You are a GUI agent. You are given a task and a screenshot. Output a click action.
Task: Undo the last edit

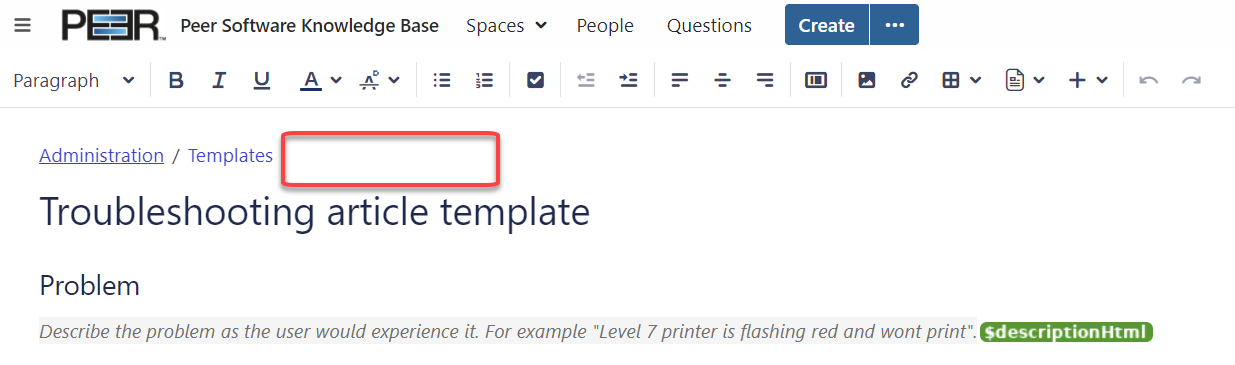(x=1149, y=80)
